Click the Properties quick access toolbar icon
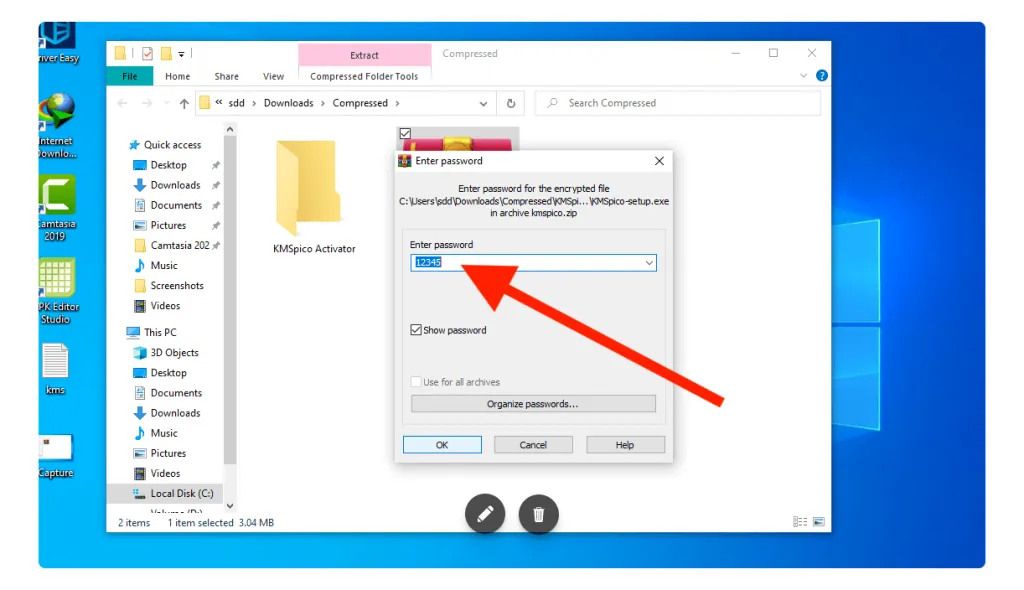Viewport: 1024px width, 590px height. [x=148, y=54]
